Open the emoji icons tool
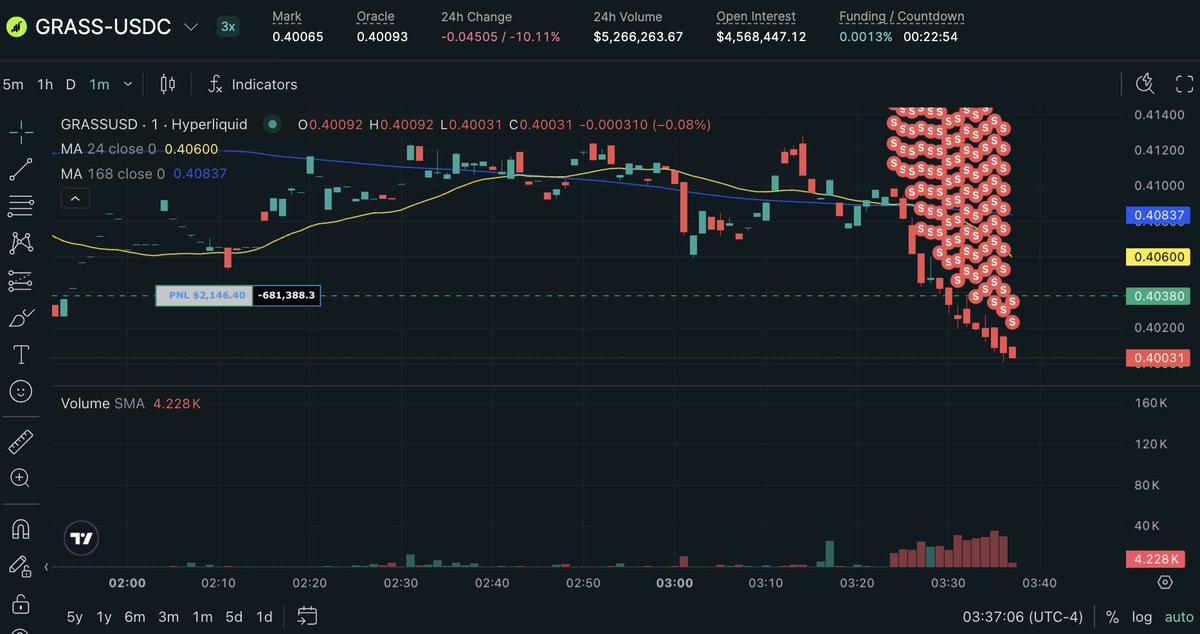This screenshot has height=634, width=1200. coord(21,391)
